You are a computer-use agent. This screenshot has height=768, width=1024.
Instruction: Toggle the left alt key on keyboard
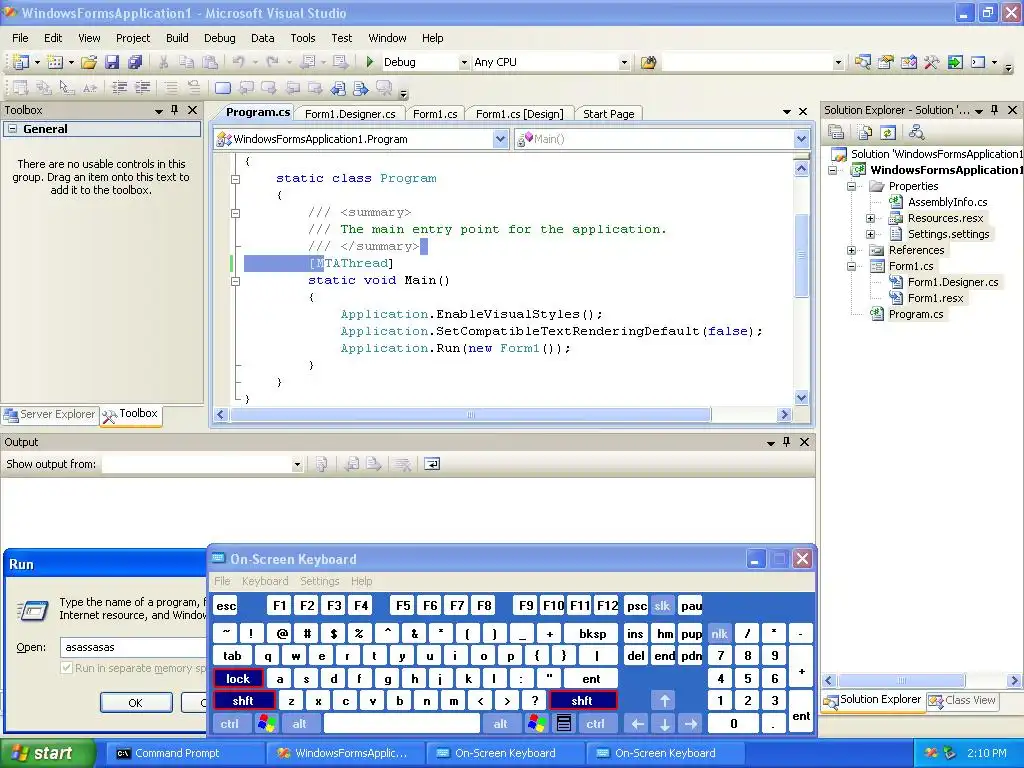coord(300,724)
